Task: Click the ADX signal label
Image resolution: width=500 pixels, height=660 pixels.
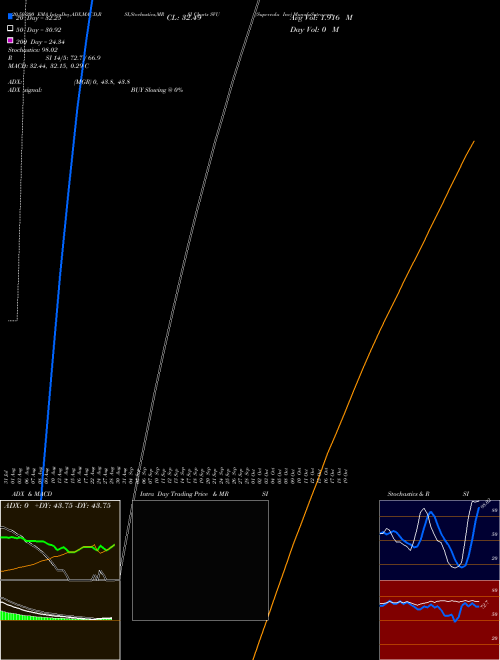Action: (x=25, y=90)
